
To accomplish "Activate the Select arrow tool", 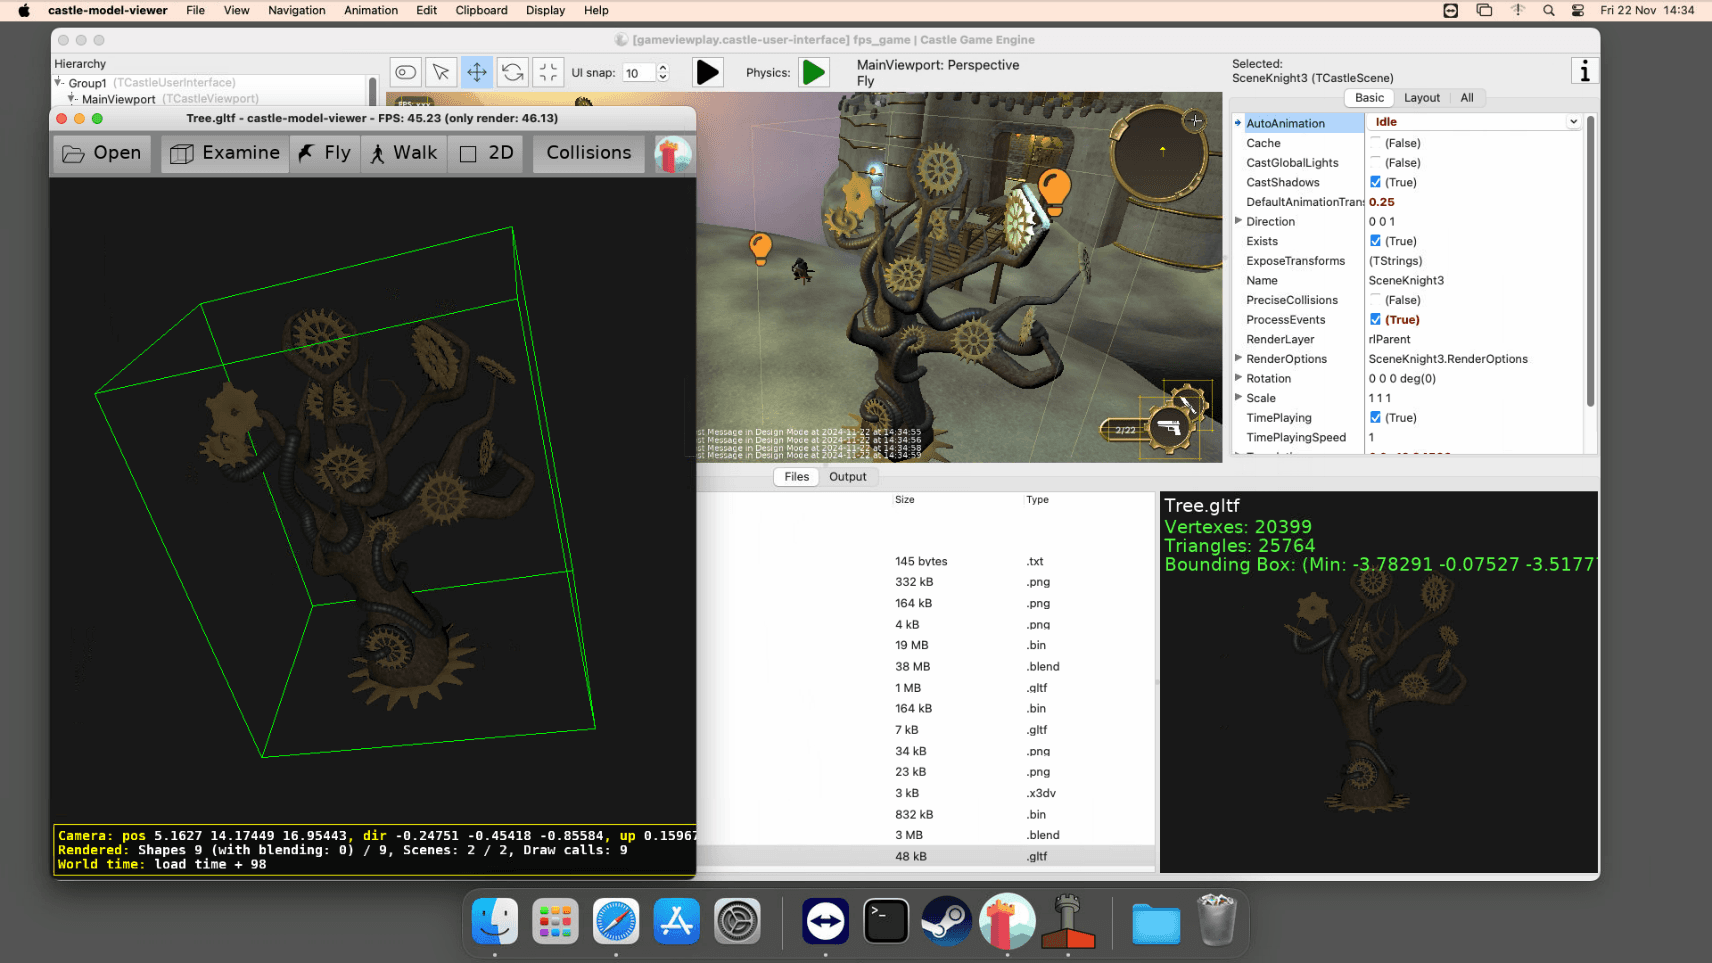I will 441,72.
